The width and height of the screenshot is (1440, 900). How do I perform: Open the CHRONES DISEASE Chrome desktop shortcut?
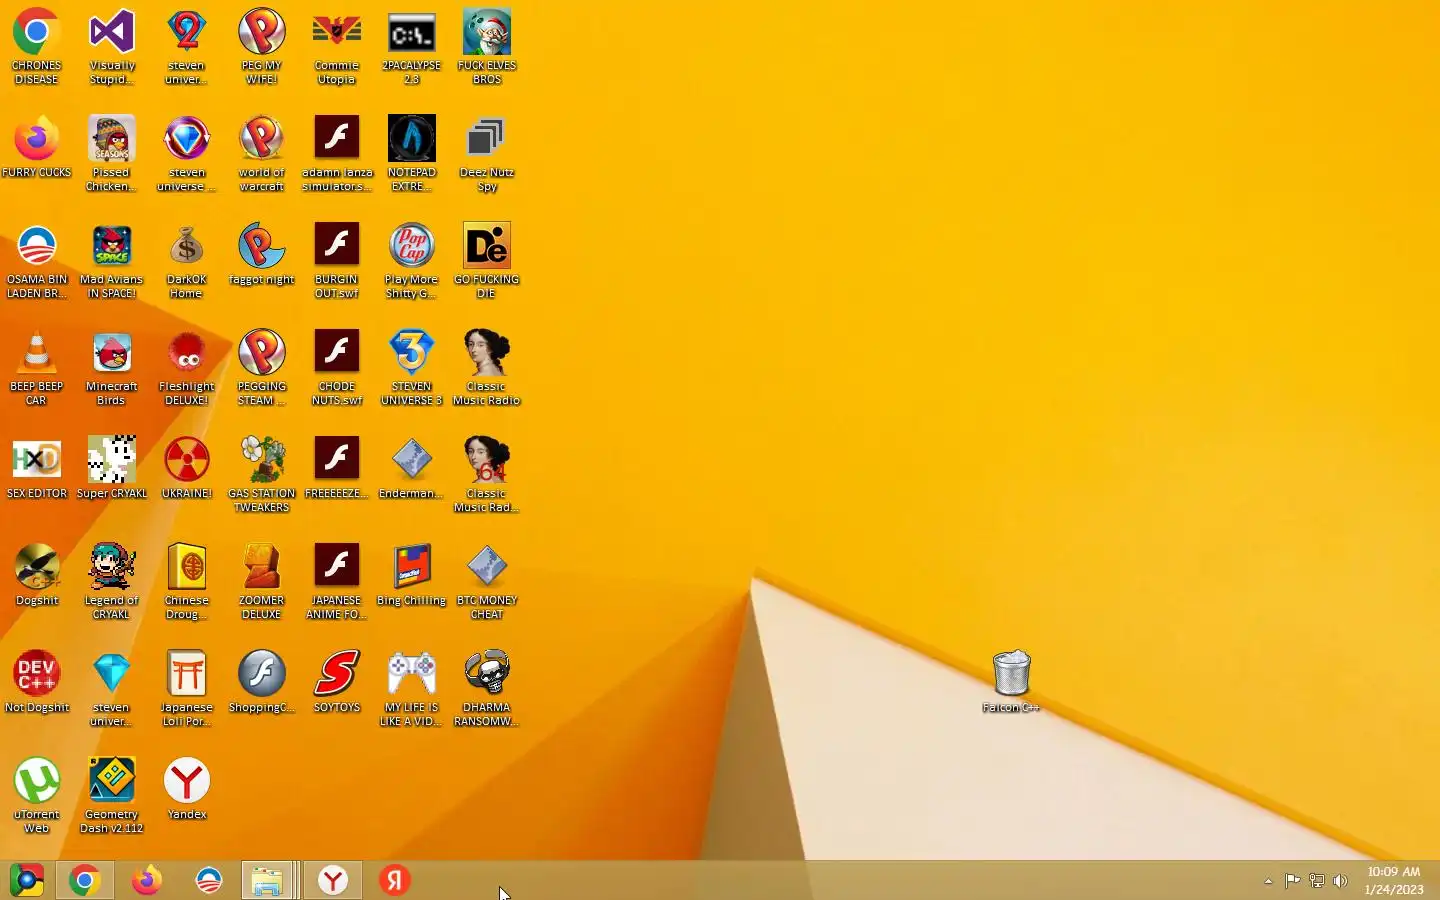[36, 46]
